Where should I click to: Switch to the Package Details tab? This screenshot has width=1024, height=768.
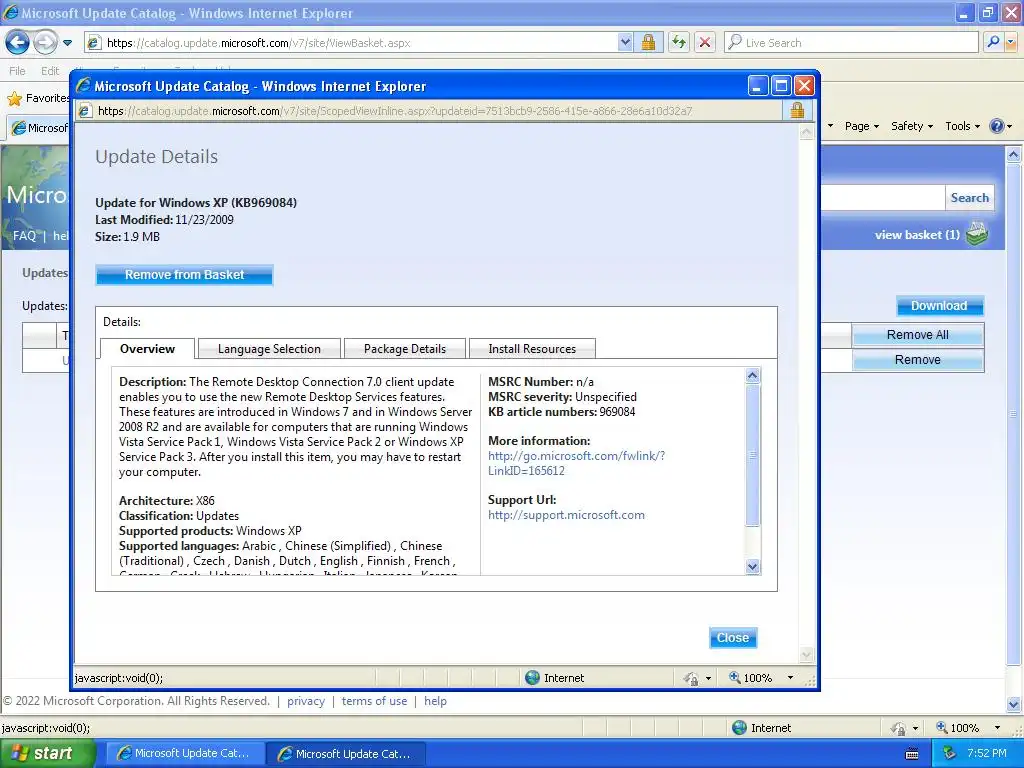pyautogui.click(x=405, y=349)
